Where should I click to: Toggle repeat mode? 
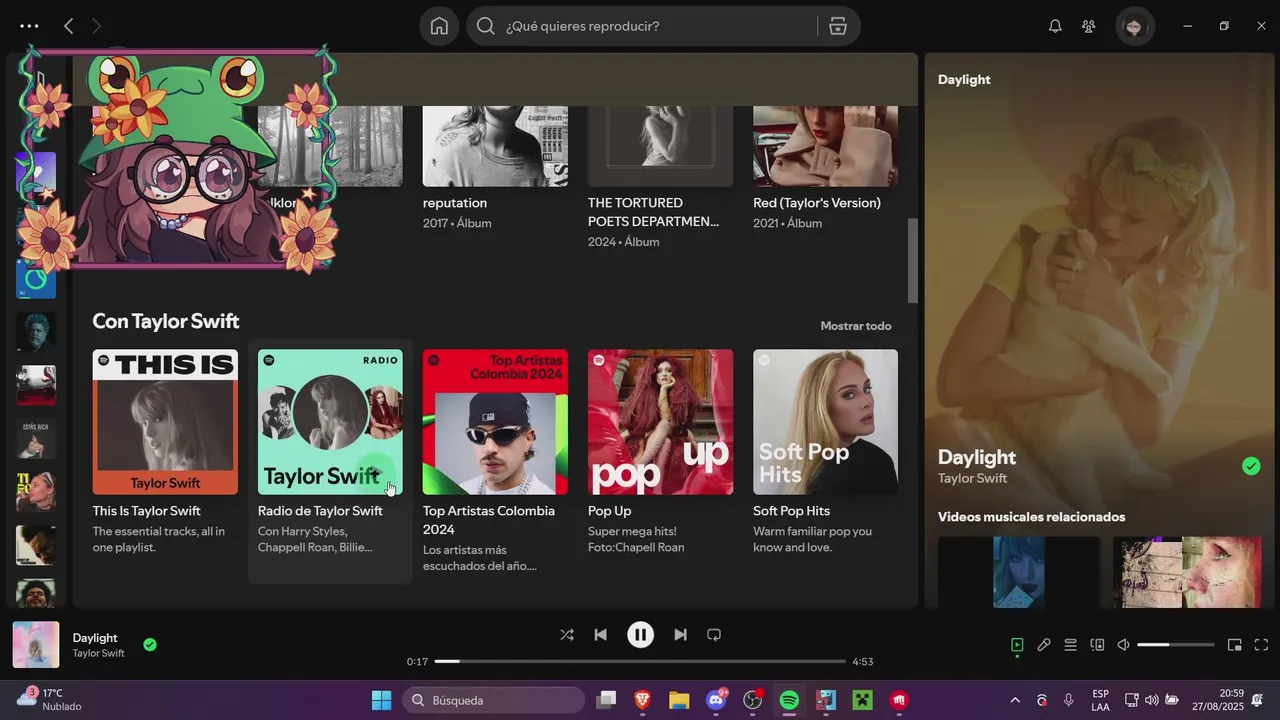(x=714, y=634)
